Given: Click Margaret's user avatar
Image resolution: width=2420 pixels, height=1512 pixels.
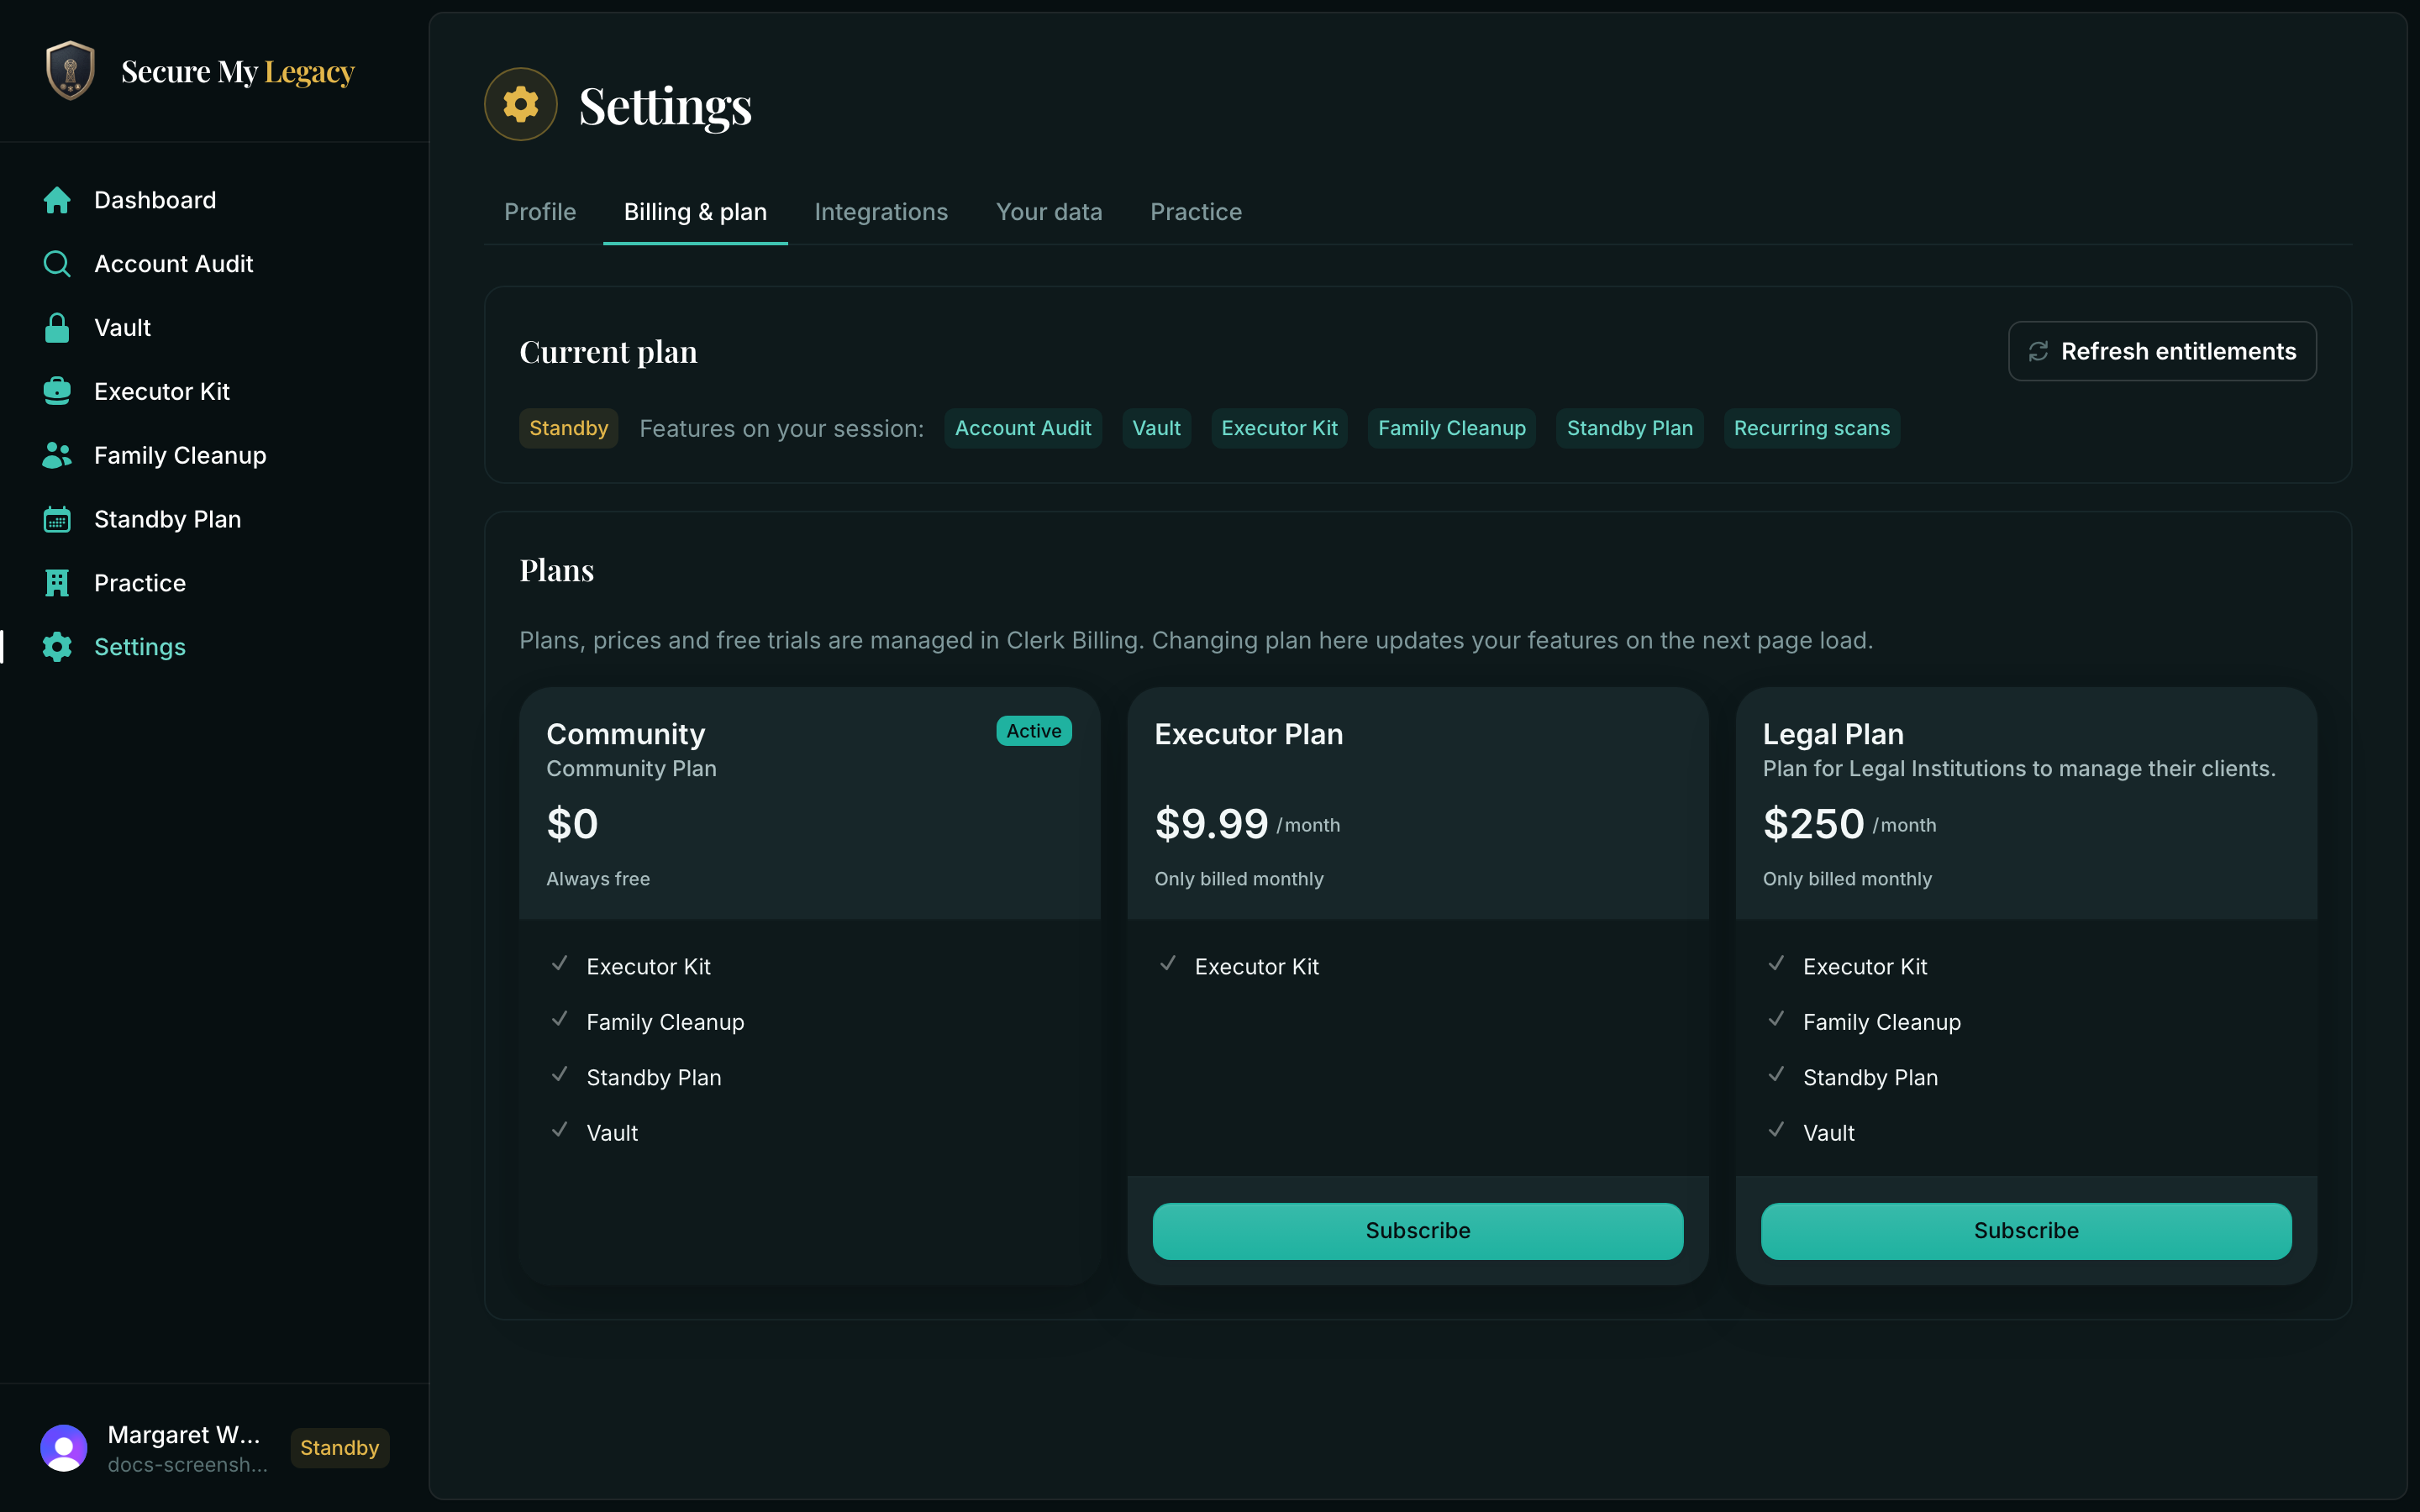Looking at the screenshot, I should click(x=64, y=1447).
